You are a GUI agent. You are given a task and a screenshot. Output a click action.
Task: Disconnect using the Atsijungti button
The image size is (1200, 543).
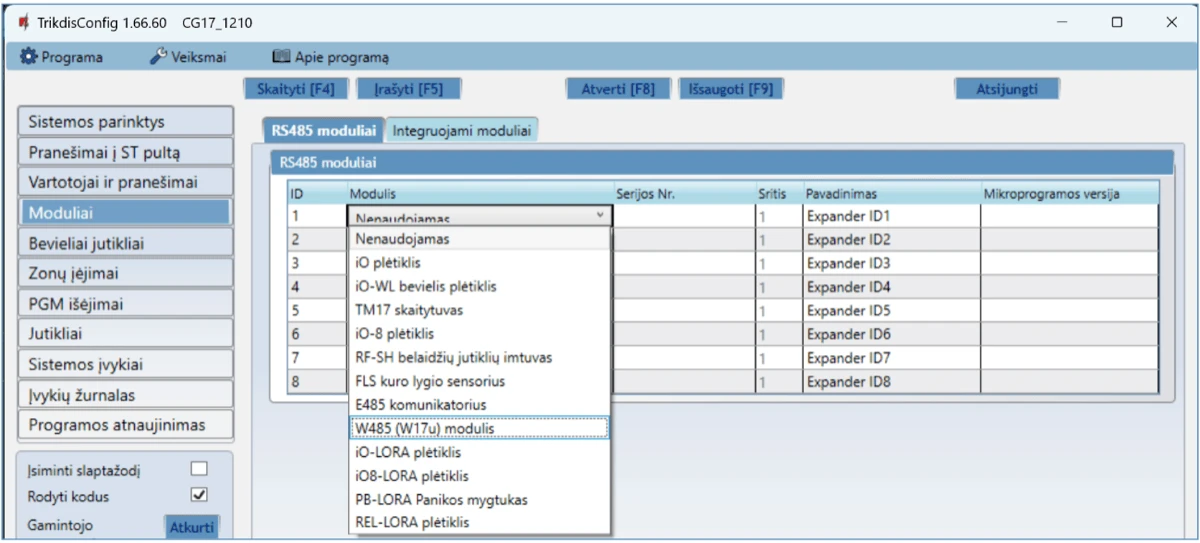[x=1006, y=89]
